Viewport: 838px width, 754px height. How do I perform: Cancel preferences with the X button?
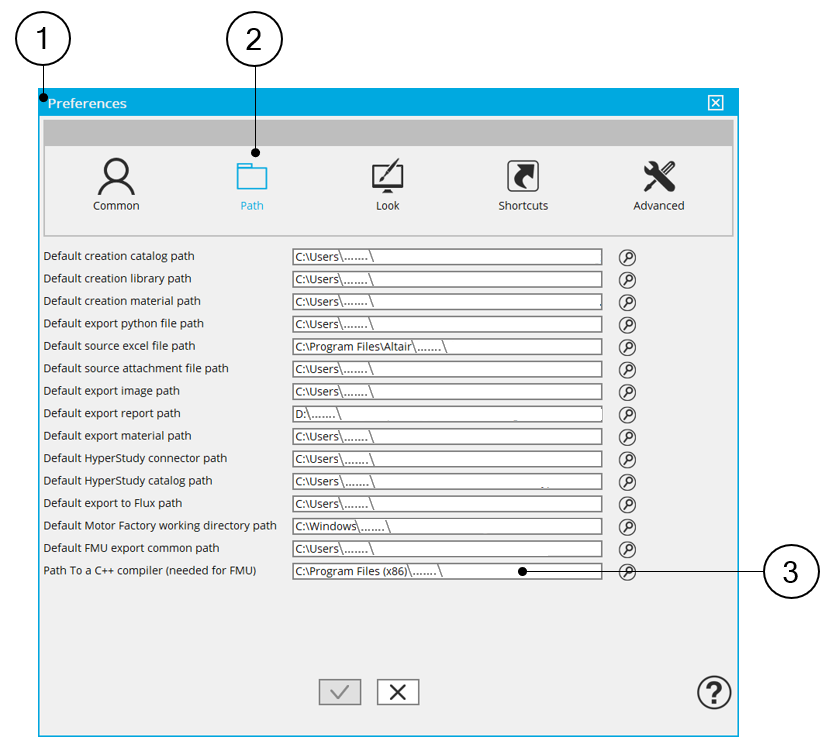coord(398,692)
